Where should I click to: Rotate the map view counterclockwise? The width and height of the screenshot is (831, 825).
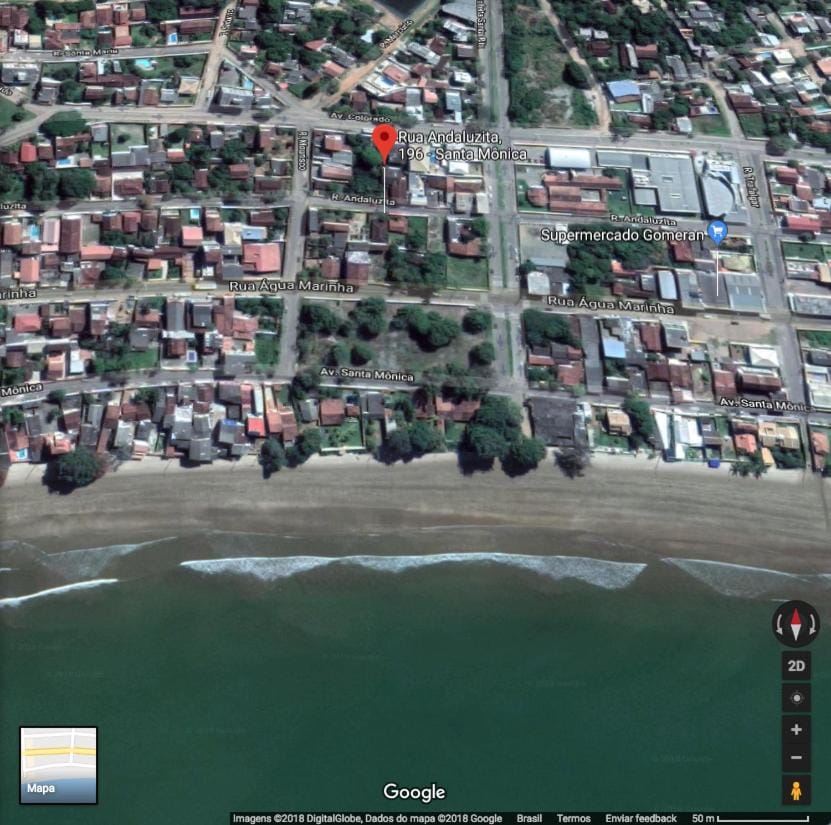[779, 625]
